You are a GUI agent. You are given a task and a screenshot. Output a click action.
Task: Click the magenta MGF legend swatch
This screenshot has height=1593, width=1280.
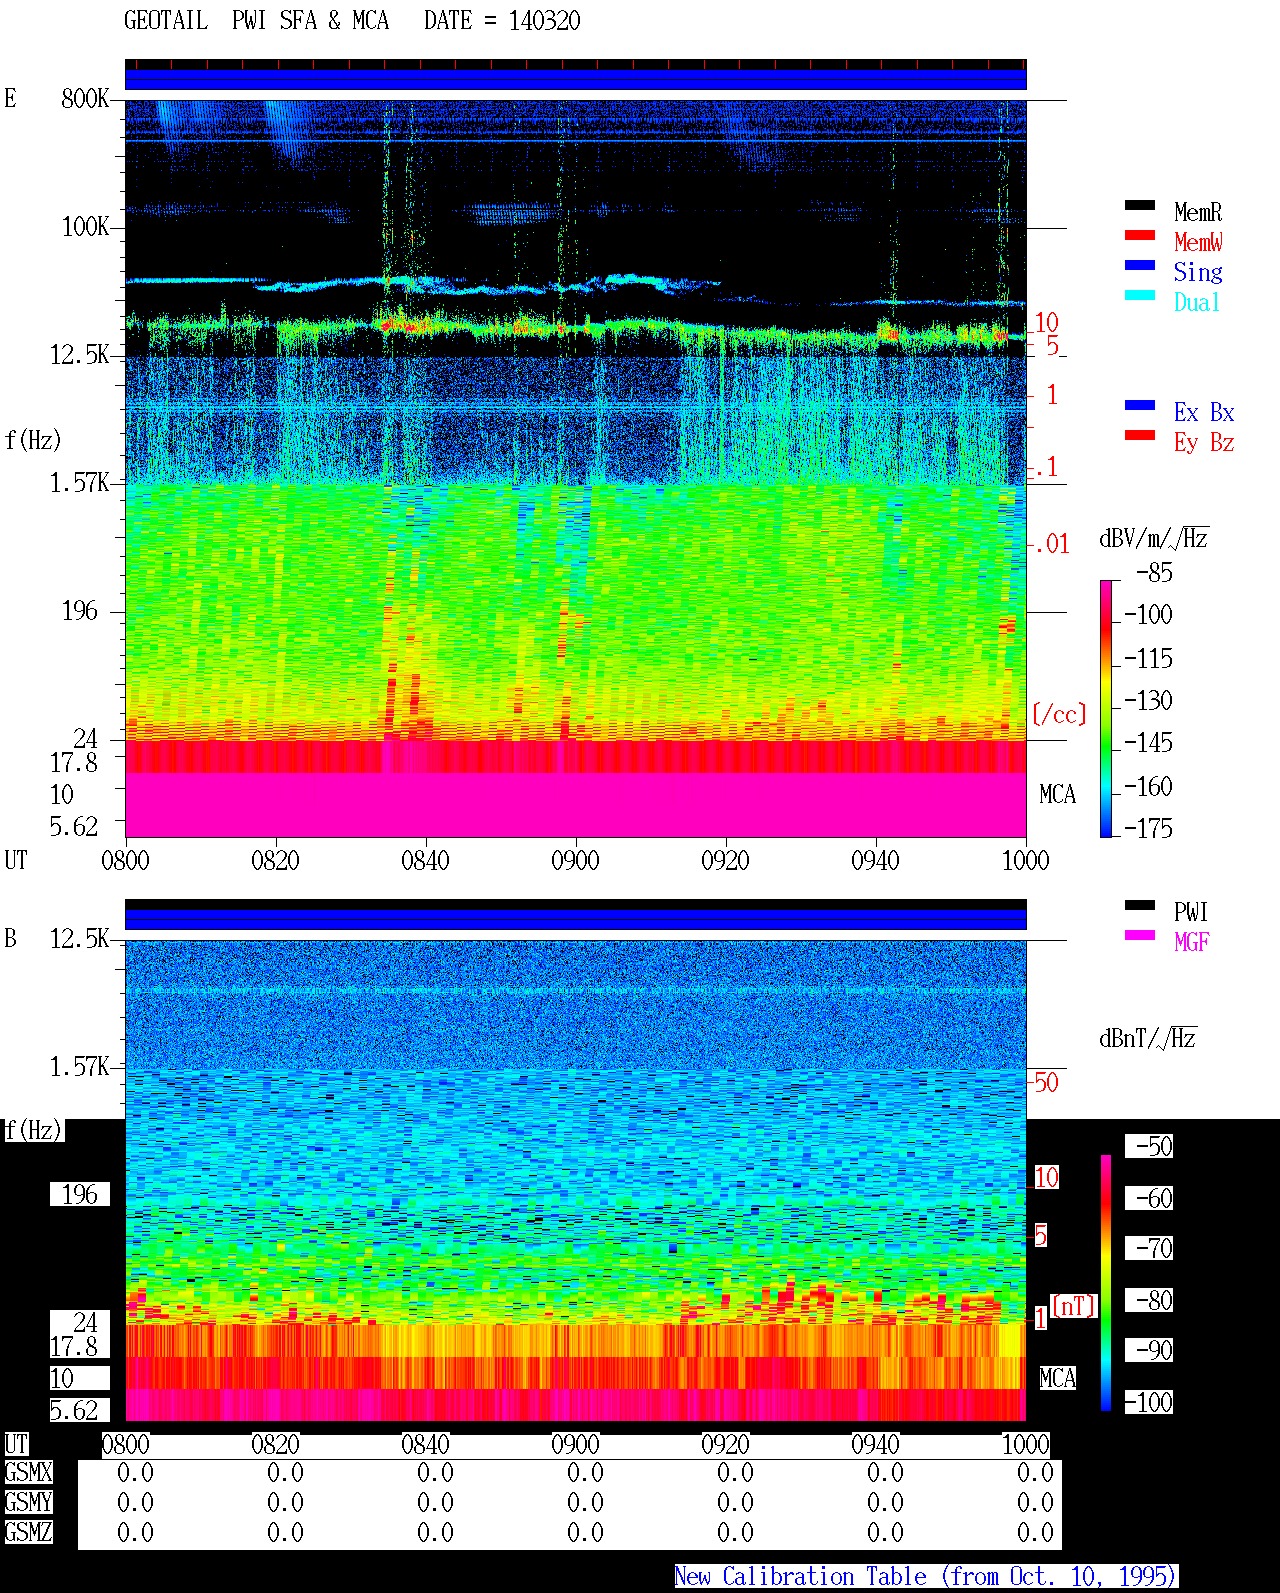pos(1140,935)
